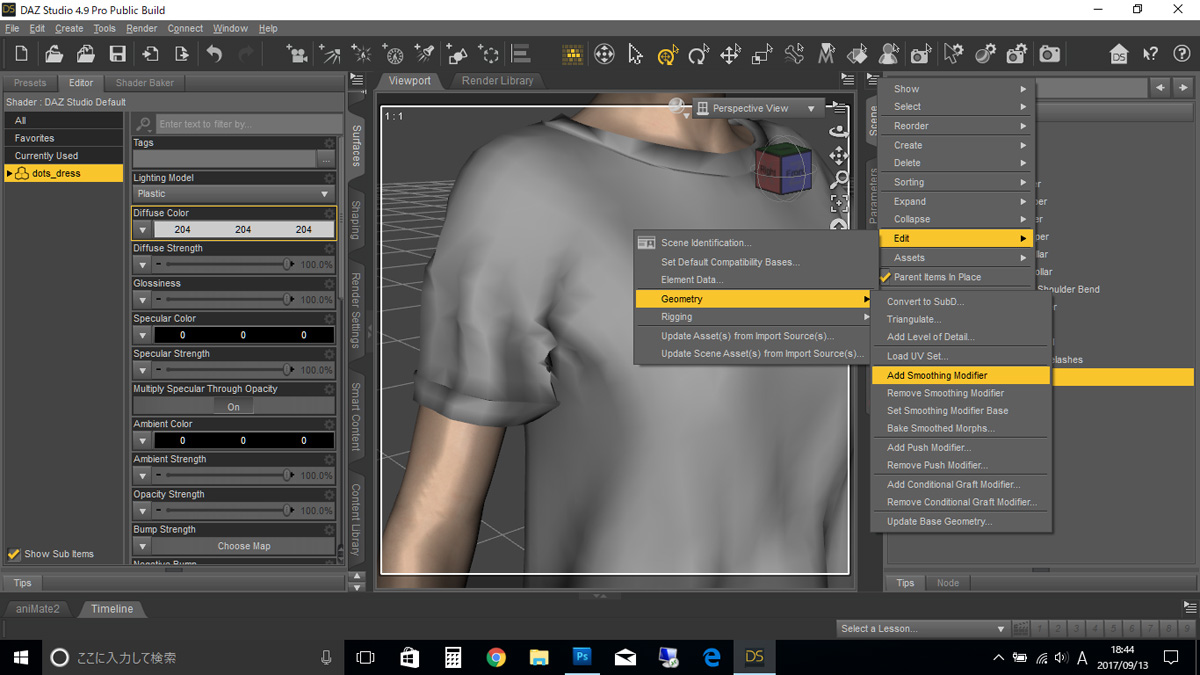1200x675 pixels.
Task: Switch to the Presets tab
Action: tap(30, 83)
